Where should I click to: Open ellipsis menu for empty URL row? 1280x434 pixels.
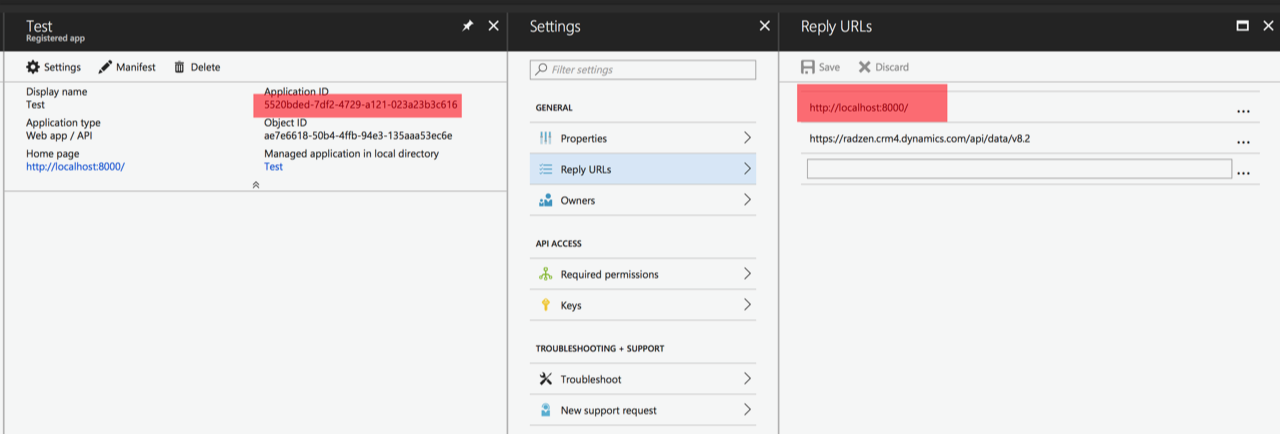1243,174
